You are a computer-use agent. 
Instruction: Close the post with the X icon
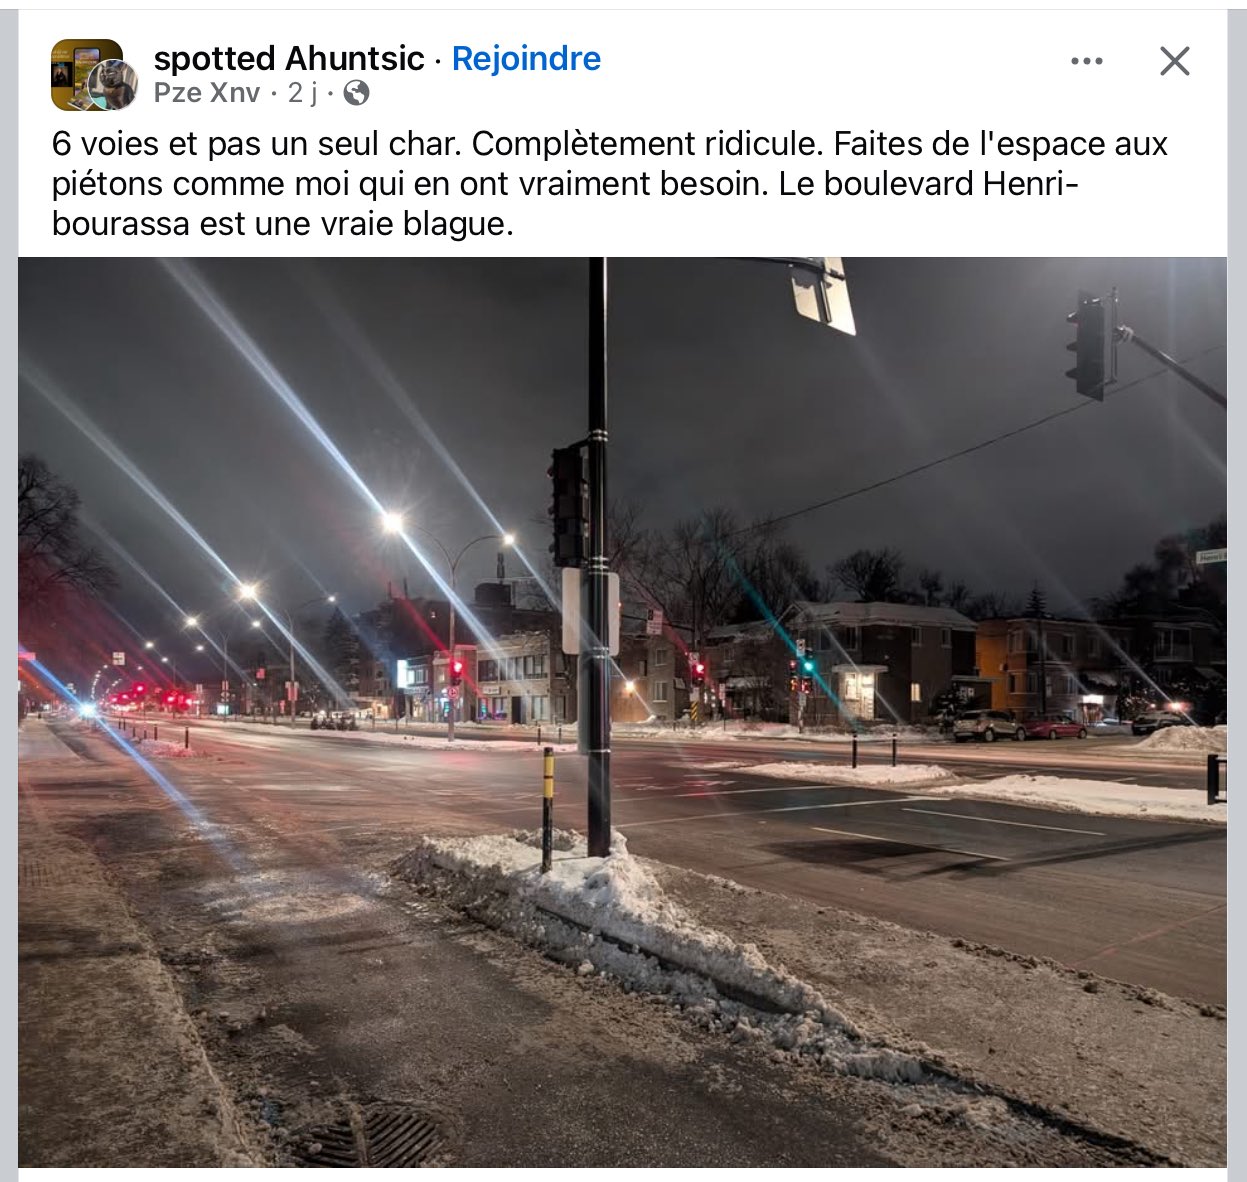(1175, 61)
